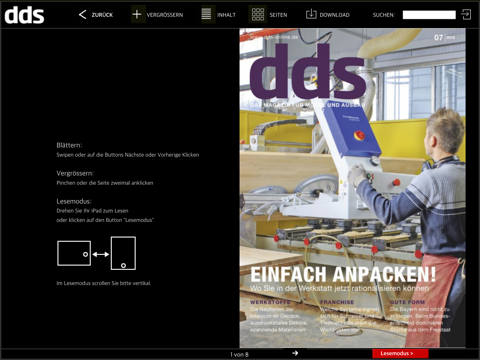Click the Inhalt label
Viewport: 480px width, 360px height.
[226, 15]
